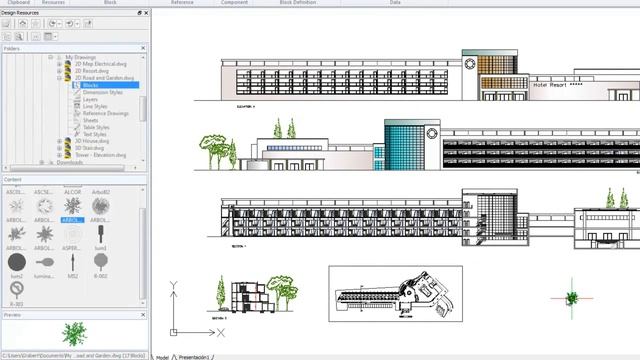
Task: Open the Sheets tree item
Action: (90, 120)
